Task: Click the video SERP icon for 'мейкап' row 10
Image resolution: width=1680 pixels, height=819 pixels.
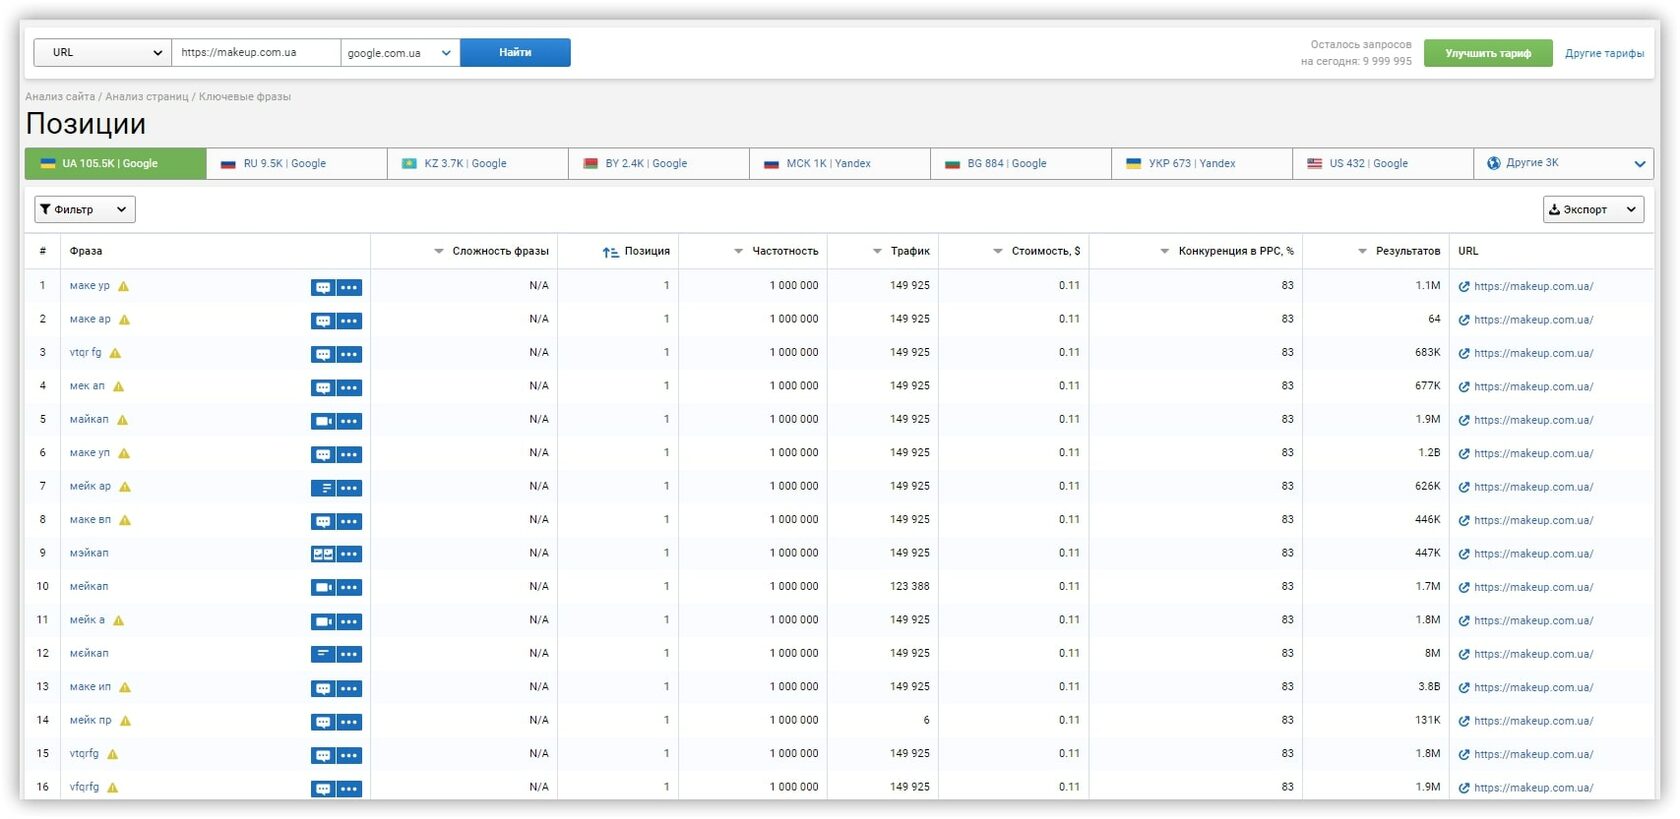Action: [x=323, y=588]
